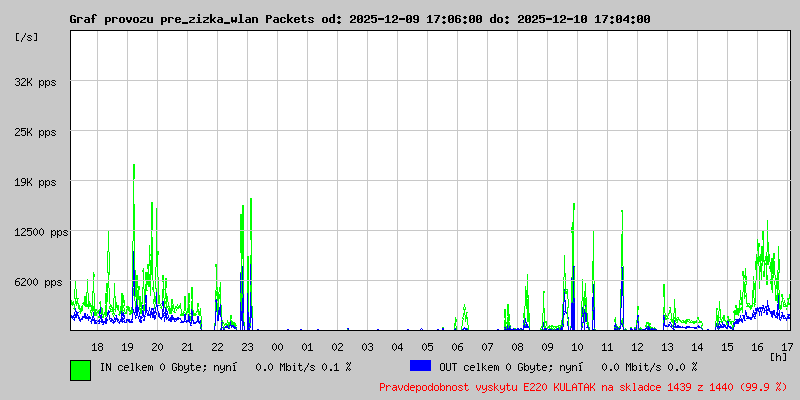Click hour label 06 on time axis

[457, 347]
